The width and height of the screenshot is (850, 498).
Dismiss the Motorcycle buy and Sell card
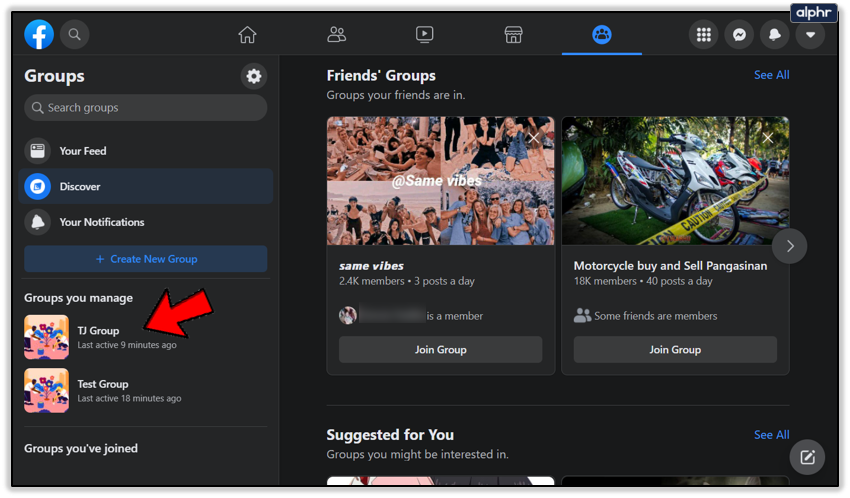coord(768,138)
